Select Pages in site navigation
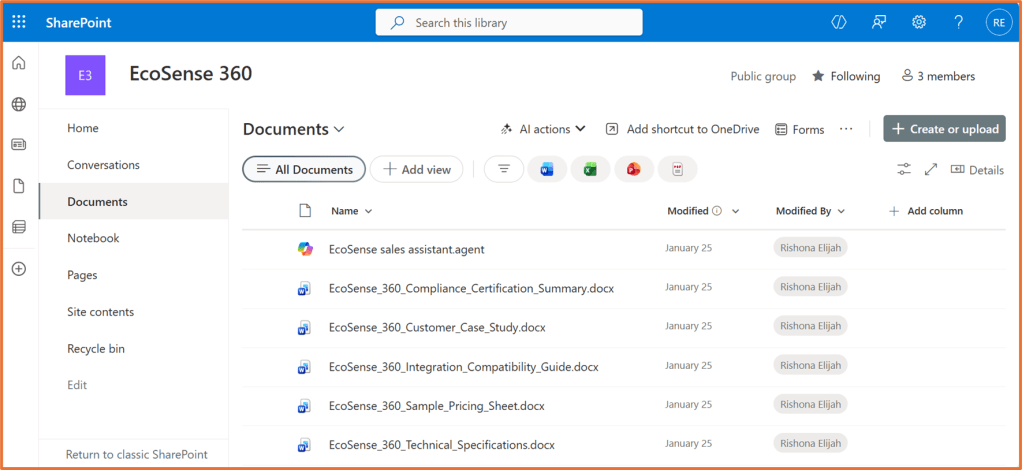 click(82, 275)
